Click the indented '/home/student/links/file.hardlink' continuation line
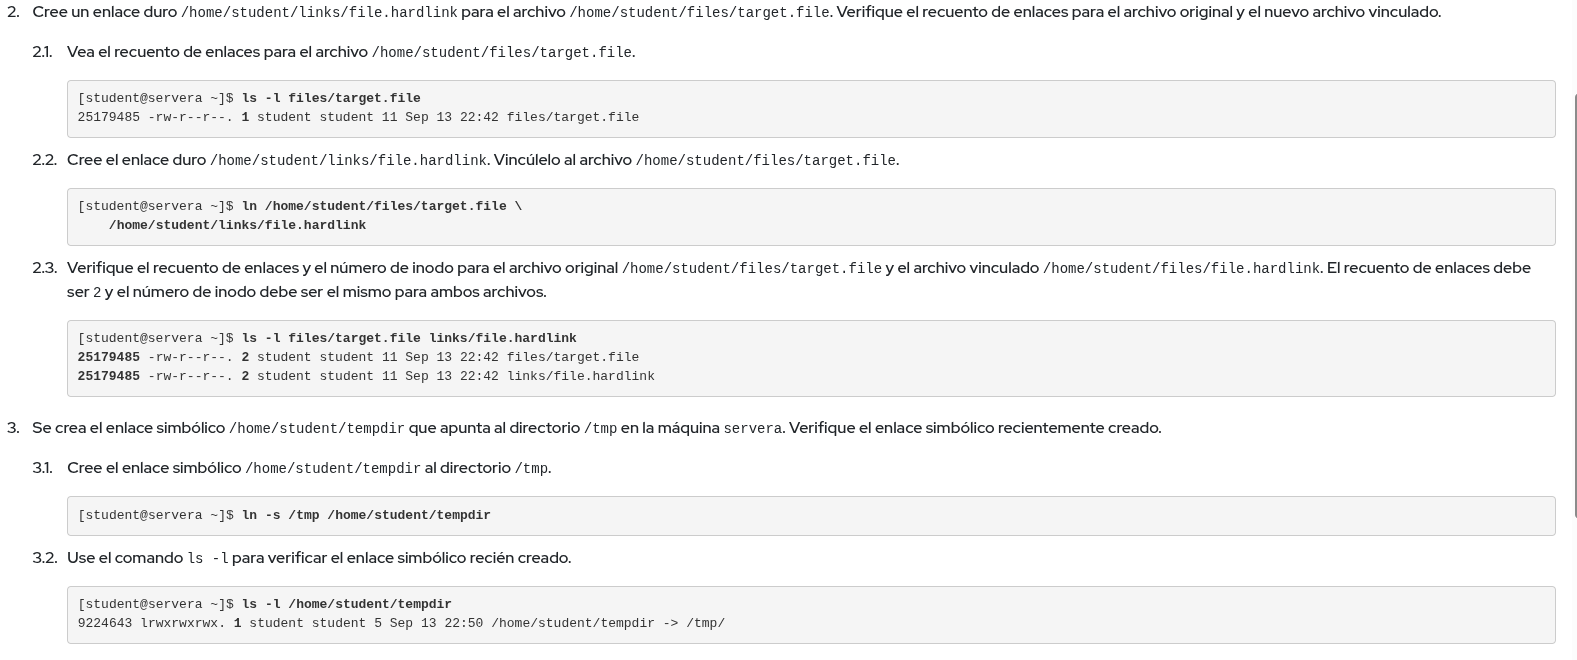The height and width of the screenshot is (660, 1577). (237, 225)
